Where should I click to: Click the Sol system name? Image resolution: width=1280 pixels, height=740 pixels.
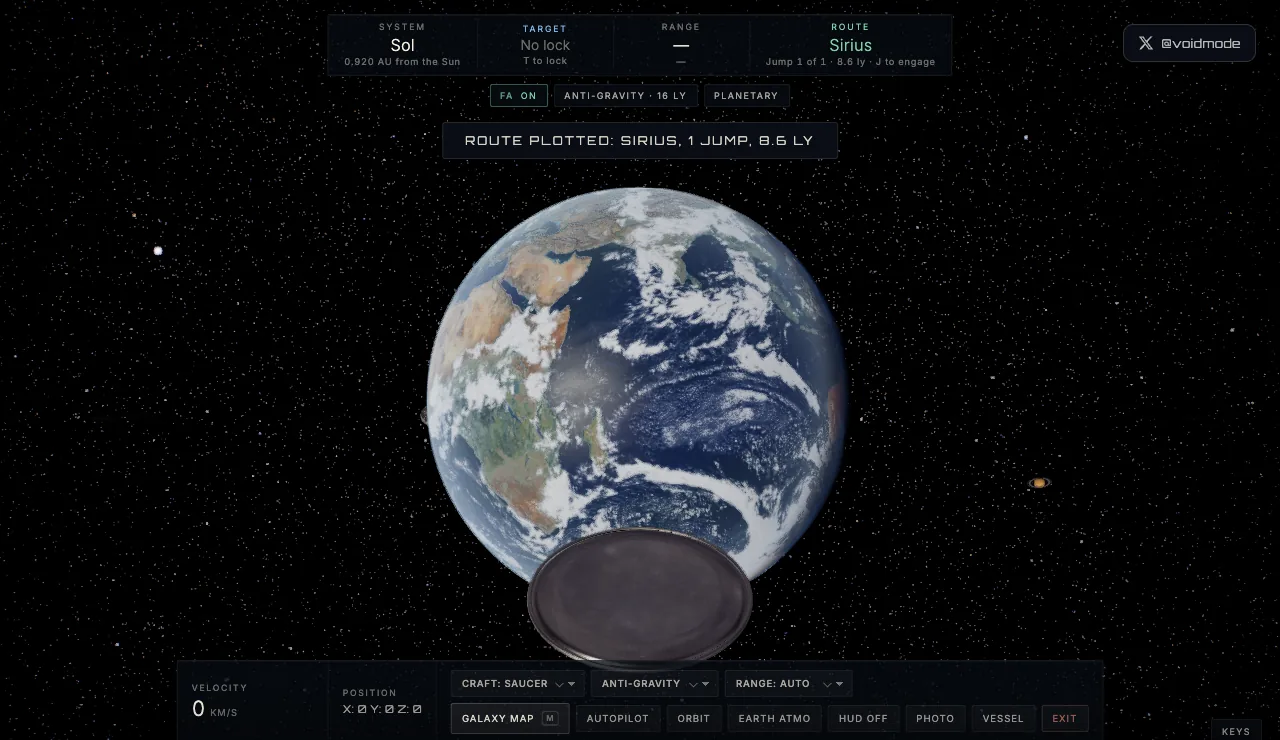point(403,45)
